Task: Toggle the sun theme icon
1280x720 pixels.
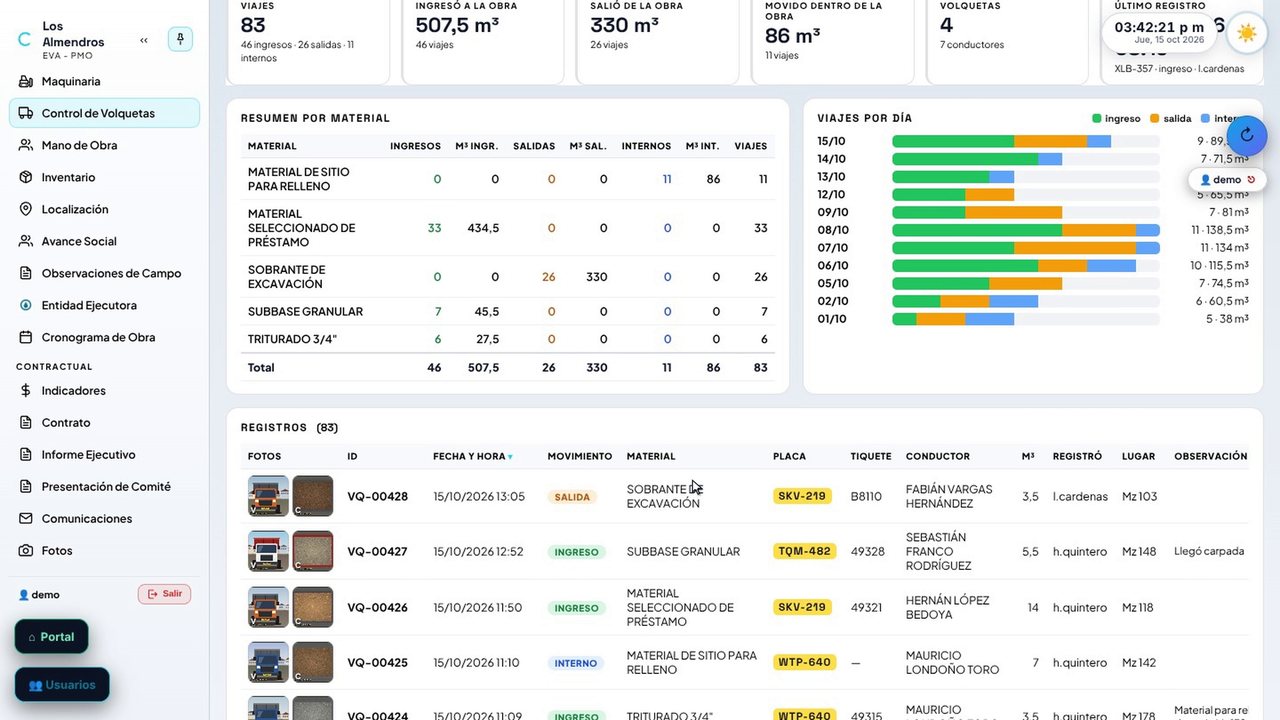Action: 1246,33
